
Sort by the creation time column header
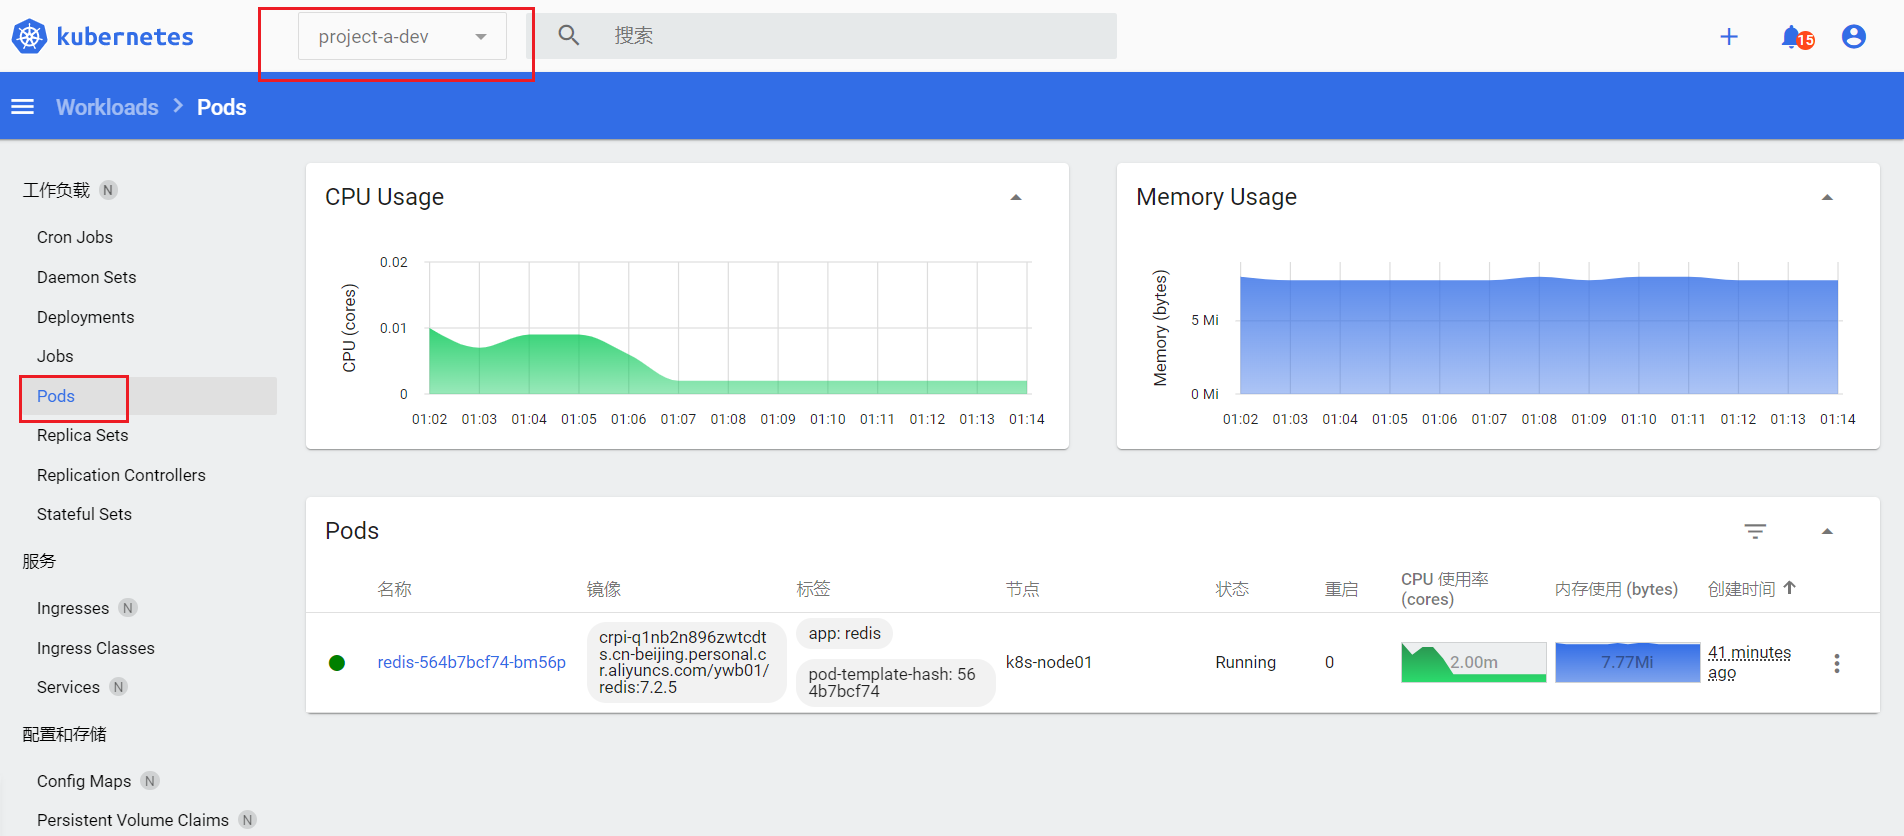point(1741,589)
